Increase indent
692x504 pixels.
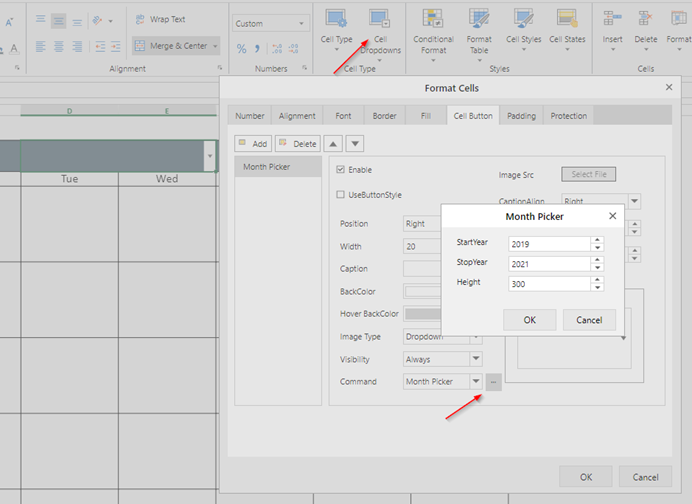116,46
